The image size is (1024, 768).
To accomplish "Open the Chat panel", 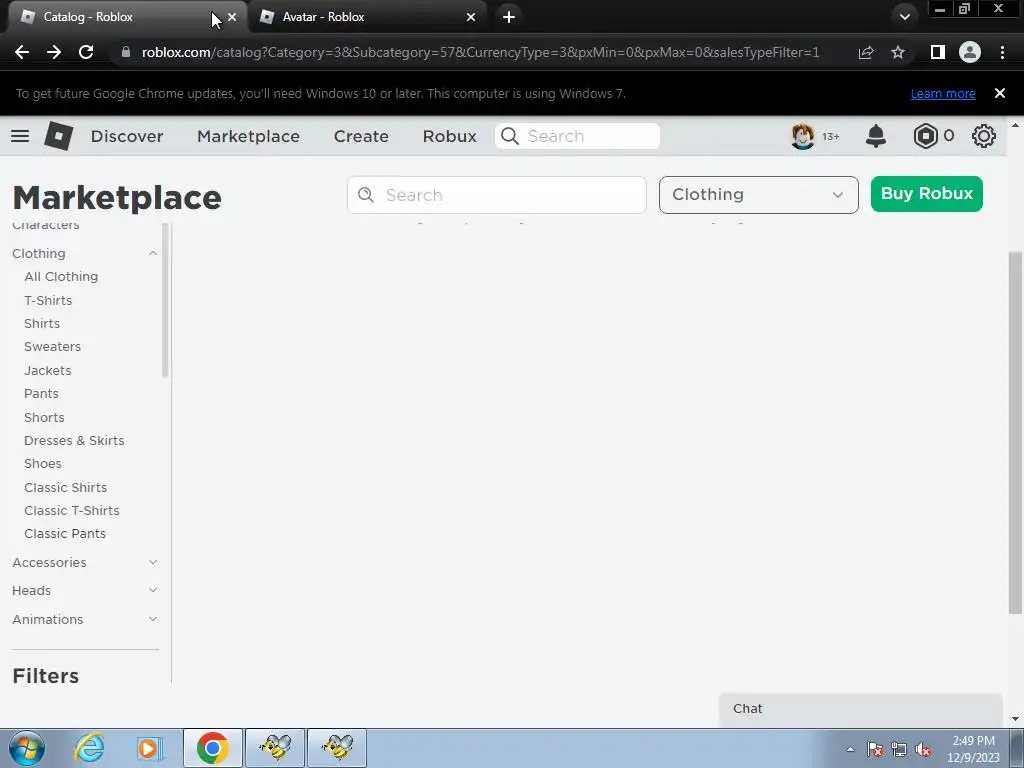I will [861, 709].
